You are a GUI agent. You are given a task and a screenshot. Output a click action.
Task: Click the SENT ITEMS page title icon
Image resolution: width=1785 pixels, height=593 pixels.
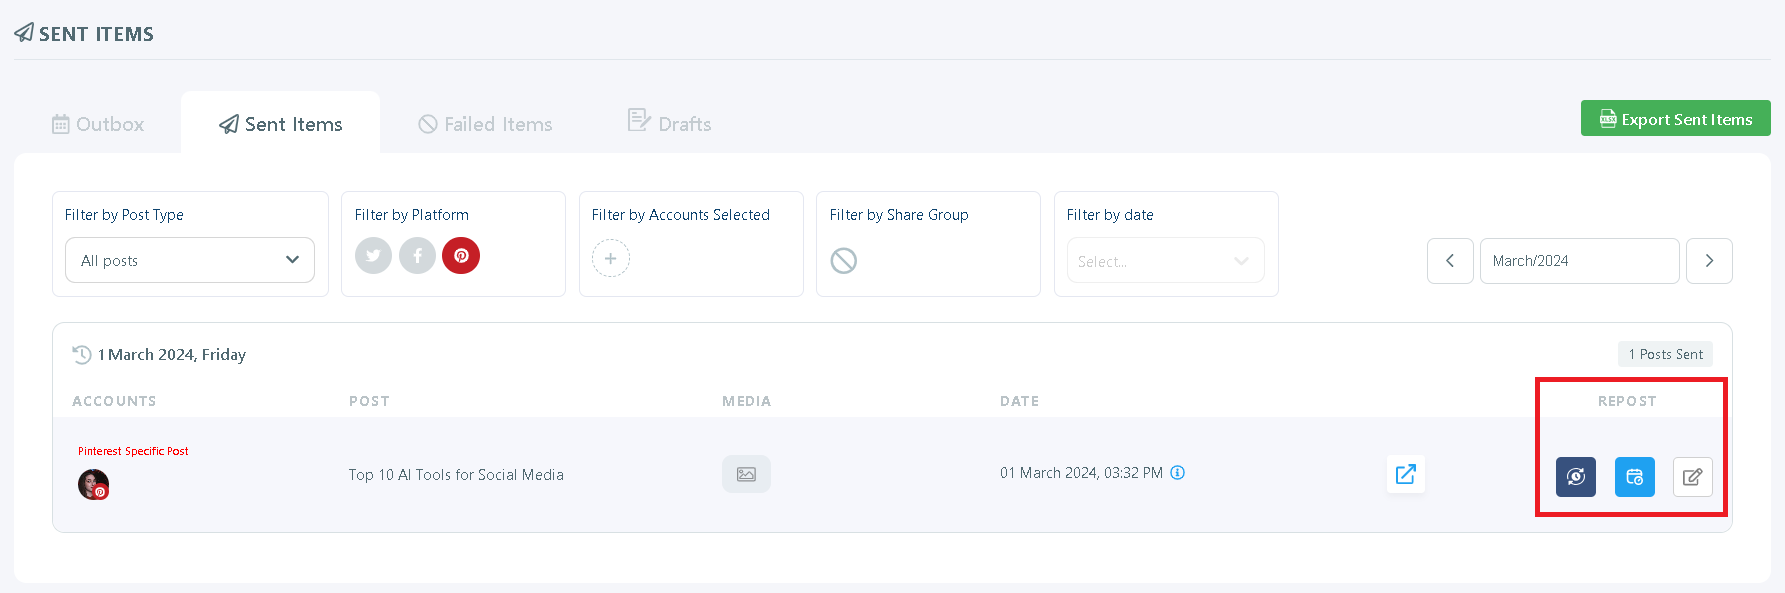(x=24, y=33)
